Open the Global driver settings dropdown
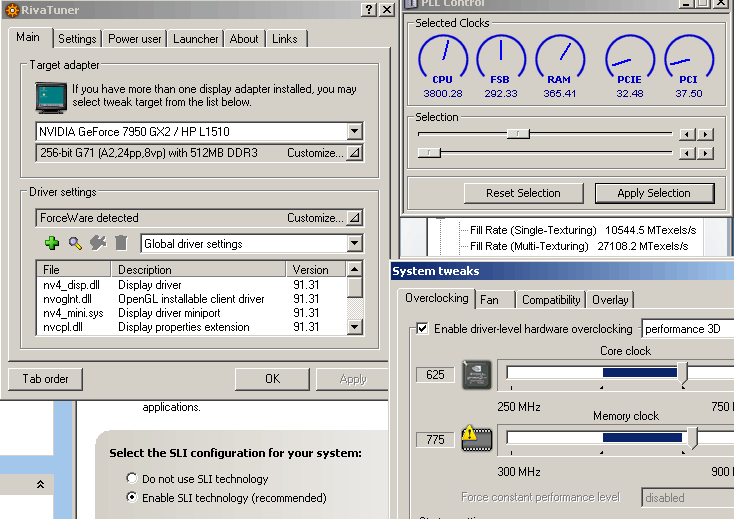734x519 pixels. tap(354, 243)
